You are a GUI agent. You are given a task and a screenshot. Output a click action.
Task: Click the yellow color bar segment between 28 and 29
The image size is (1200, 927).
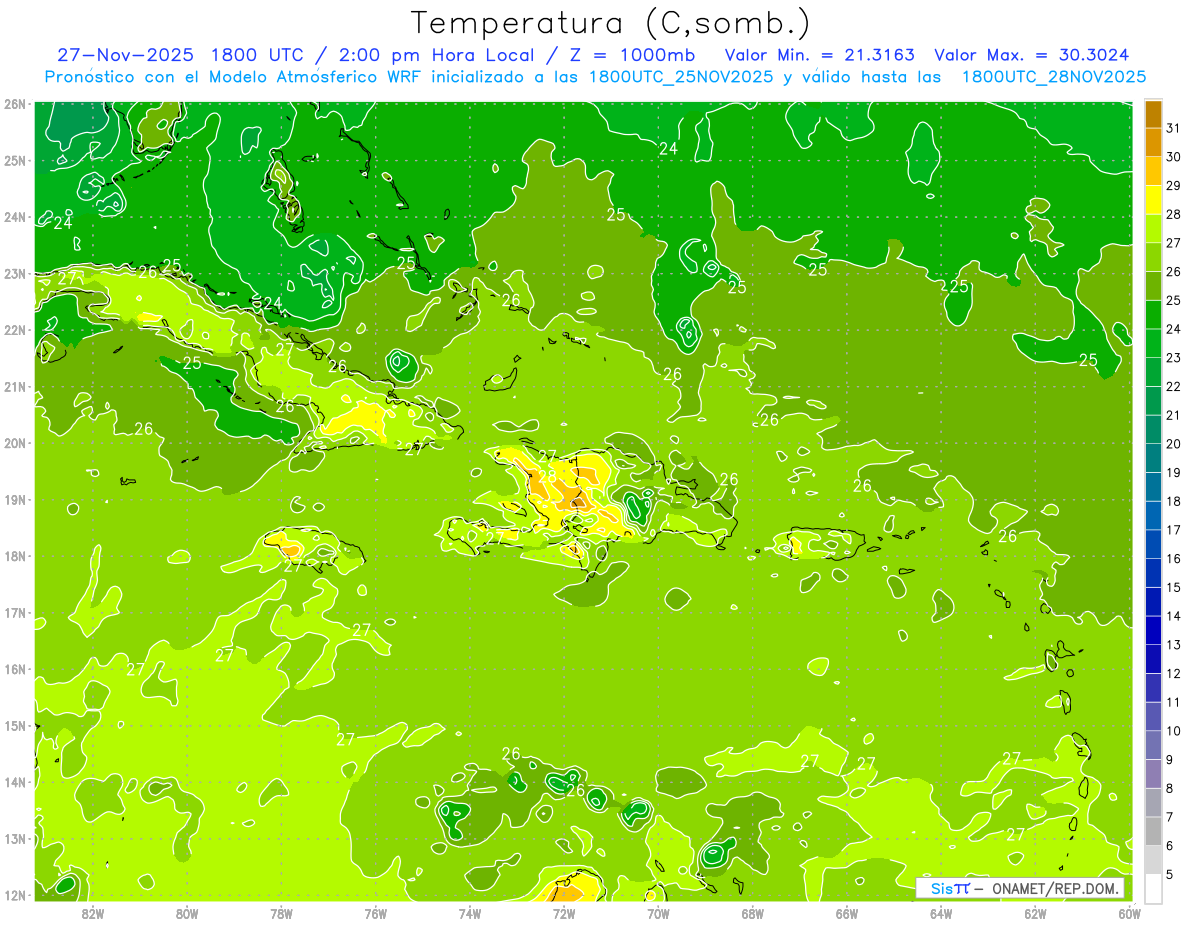(1153, 200)
